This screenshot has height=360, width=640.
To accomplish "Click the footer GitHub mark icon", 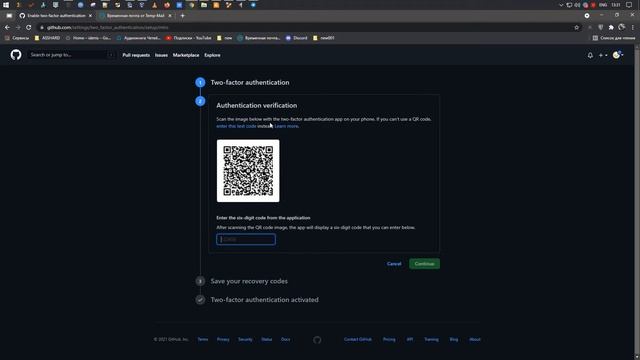I will [x=317, y=340].
